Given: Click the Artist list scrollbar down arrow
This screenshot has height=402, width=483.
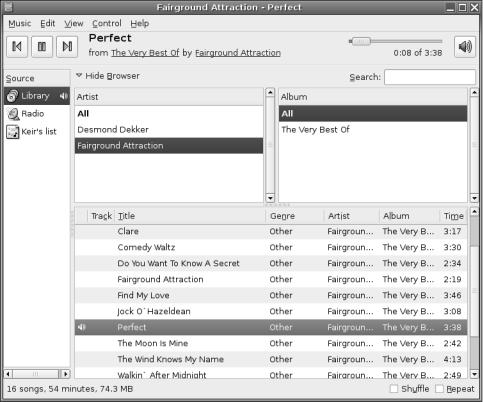Looking at the screenshot, I should coord(270,198).
